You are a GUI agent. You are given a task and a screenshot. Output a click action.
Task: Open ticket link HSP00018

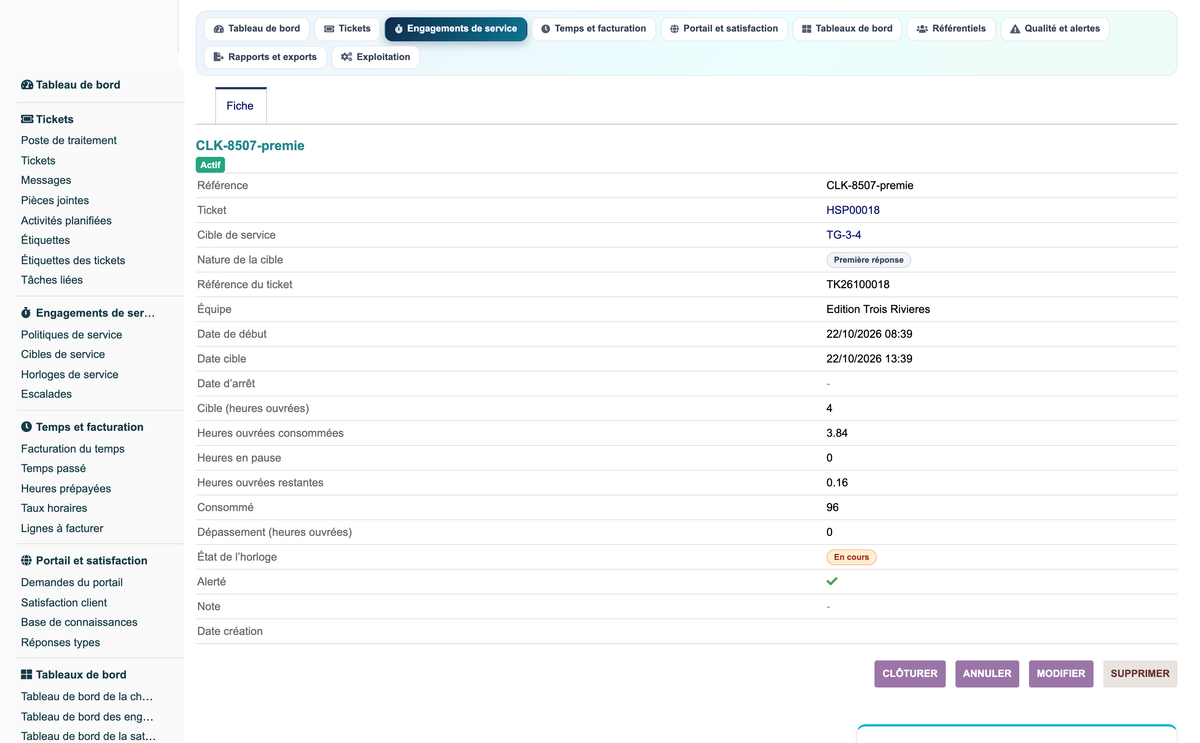[x=853, y=210]
